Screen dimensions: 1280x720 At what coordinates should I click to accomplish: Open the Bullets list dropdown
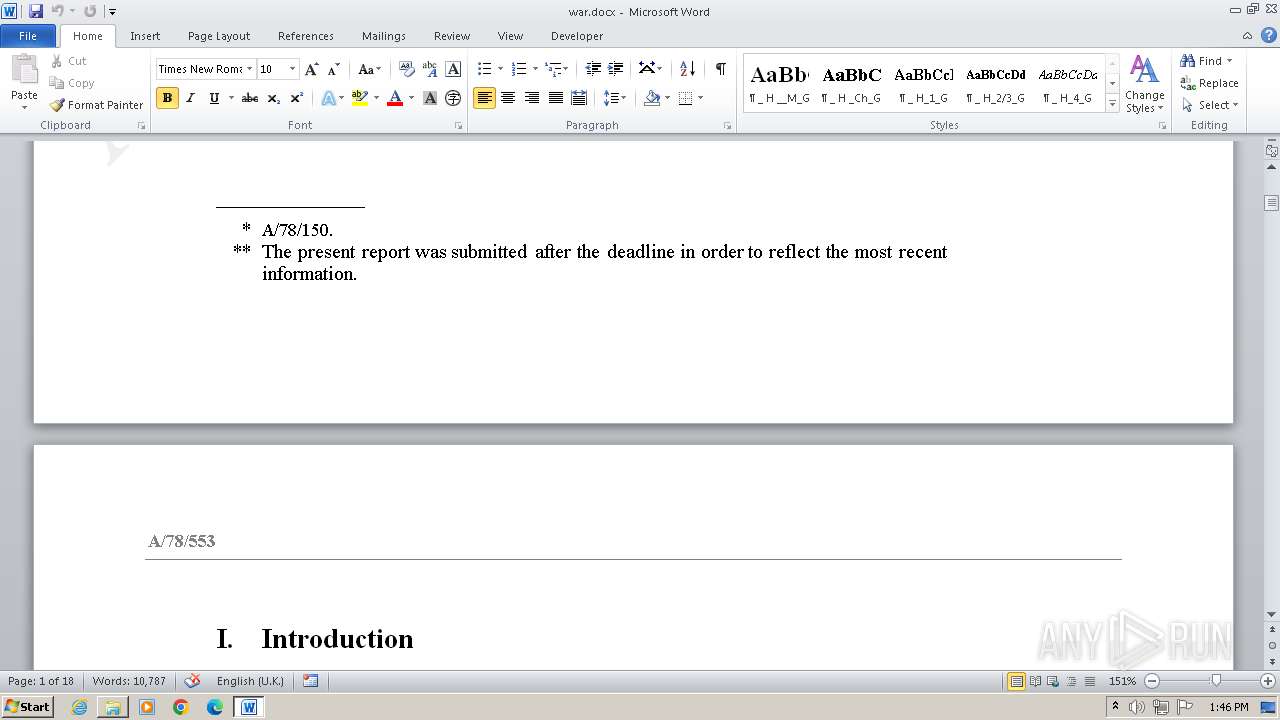(x=500, y=69)
